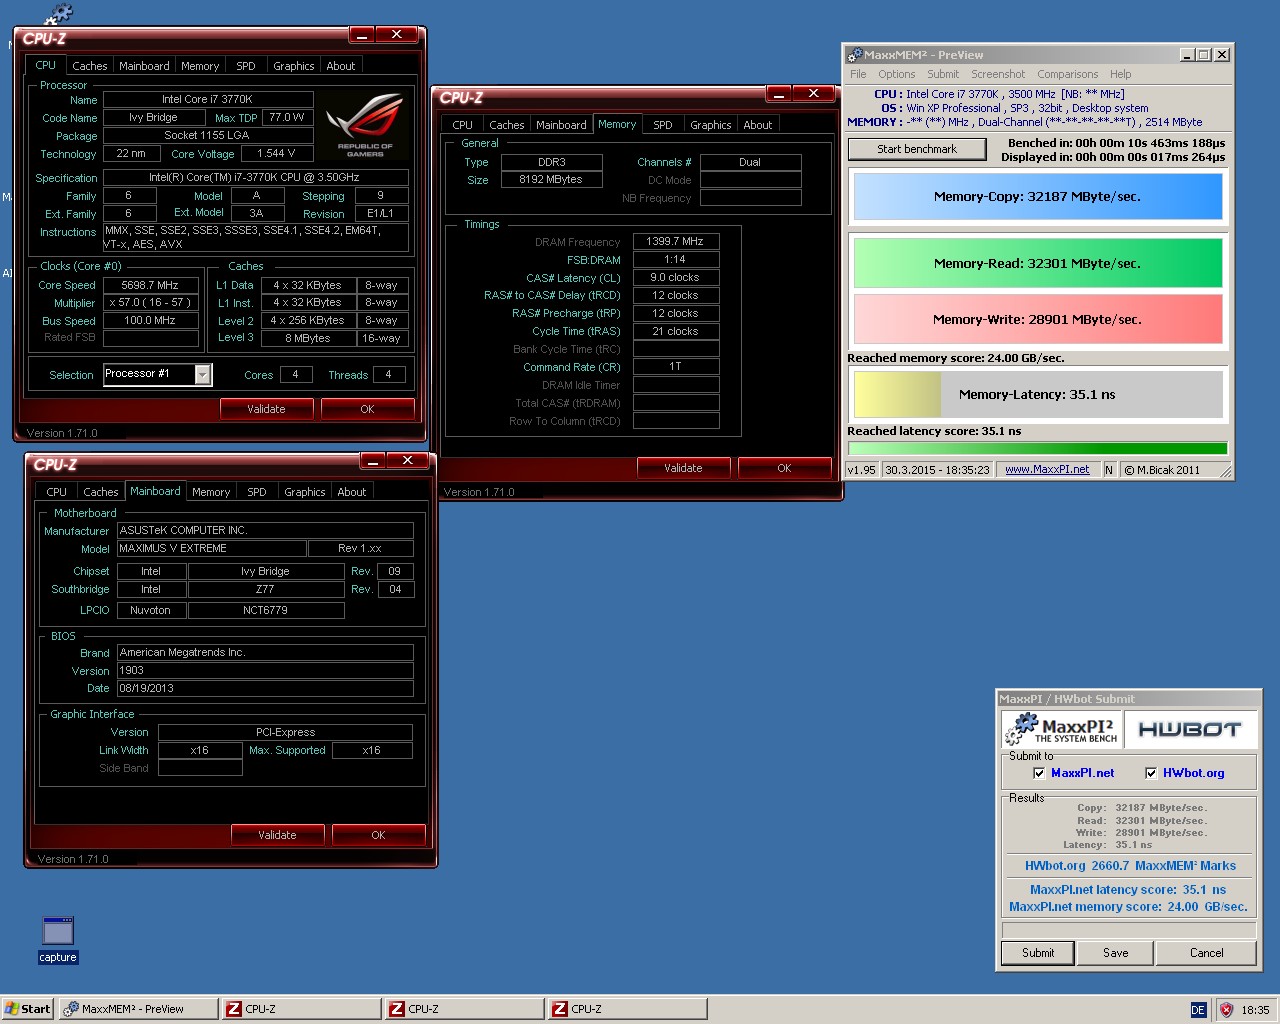Click Submit button in HWbot Submit dialog

1038,953
